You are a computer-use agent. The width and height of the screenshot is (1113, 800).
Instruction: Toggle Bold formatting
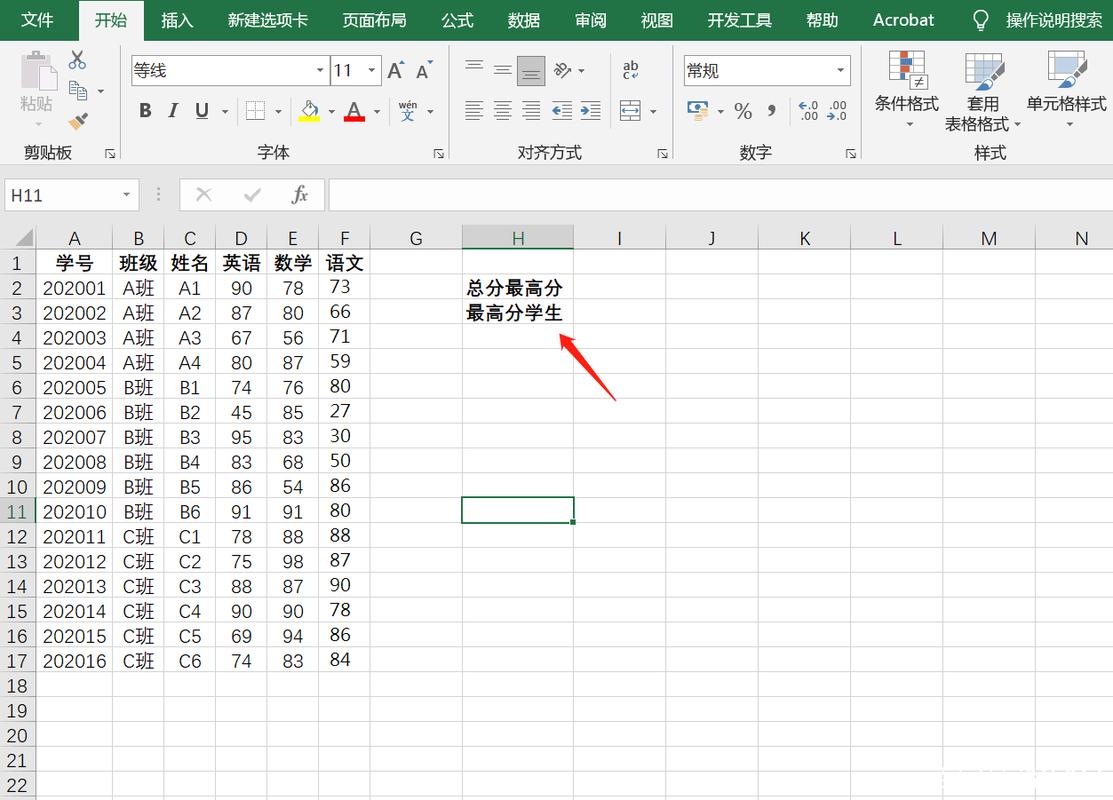point(146,111)
